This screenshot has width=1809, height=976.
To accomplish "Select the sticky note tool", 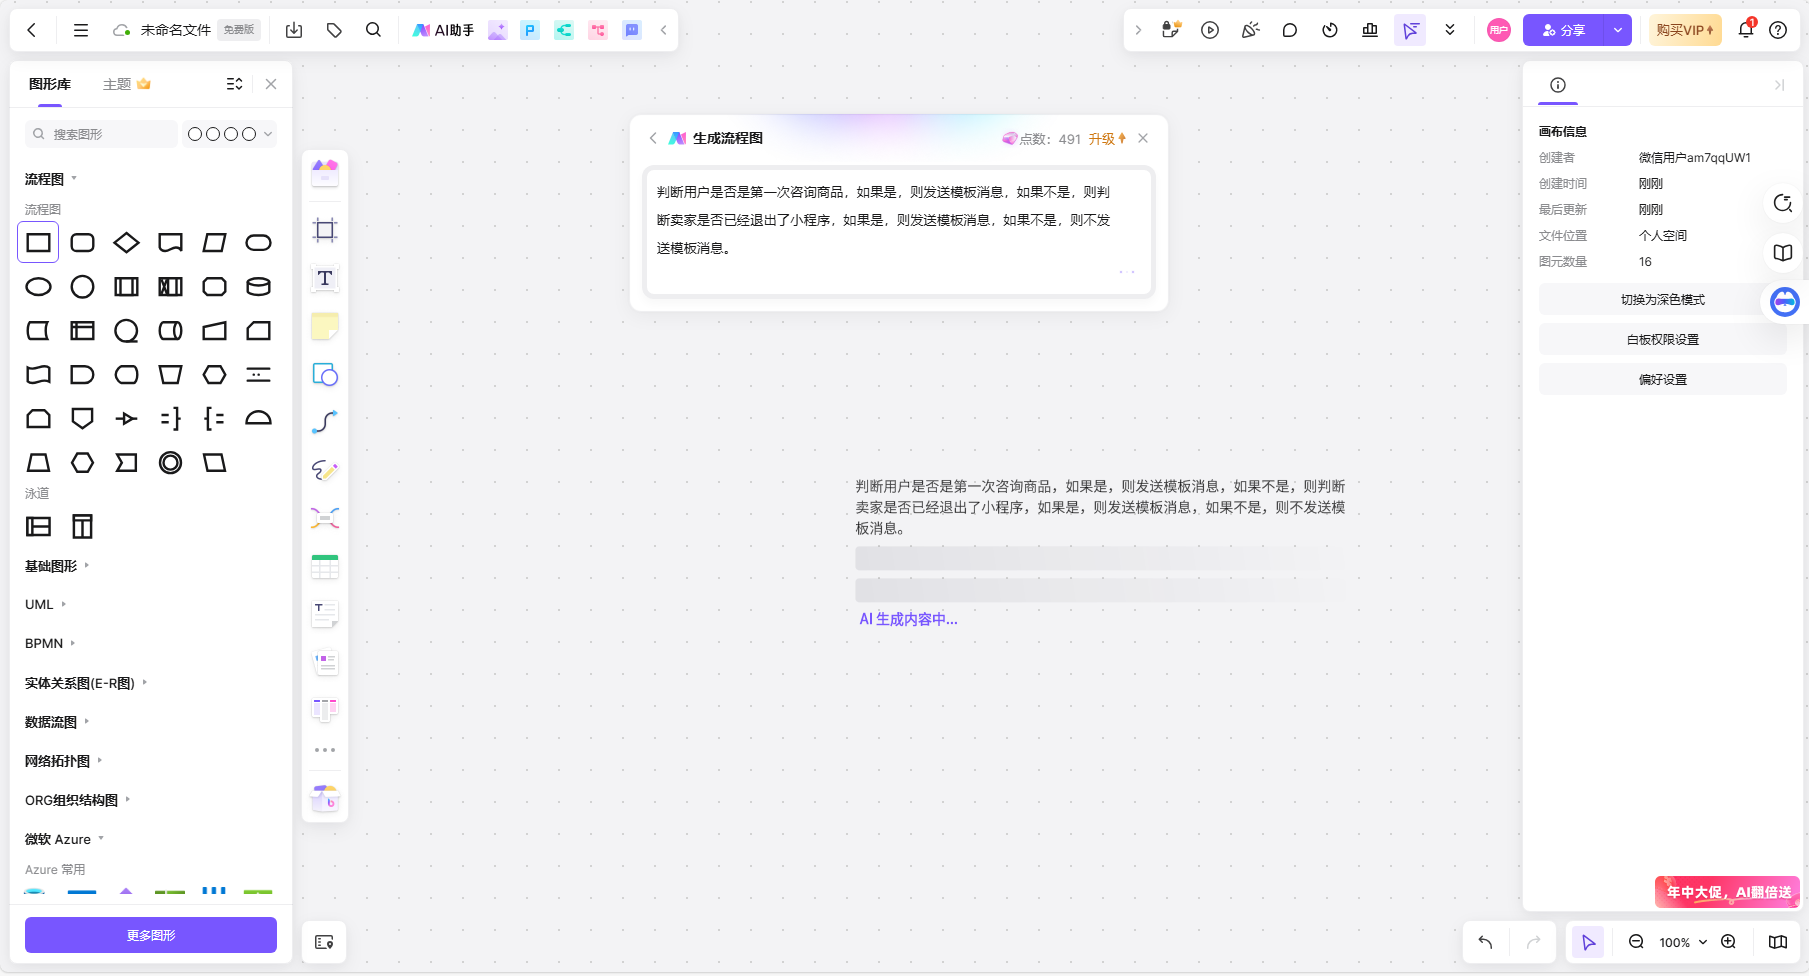I will (325, 326).
